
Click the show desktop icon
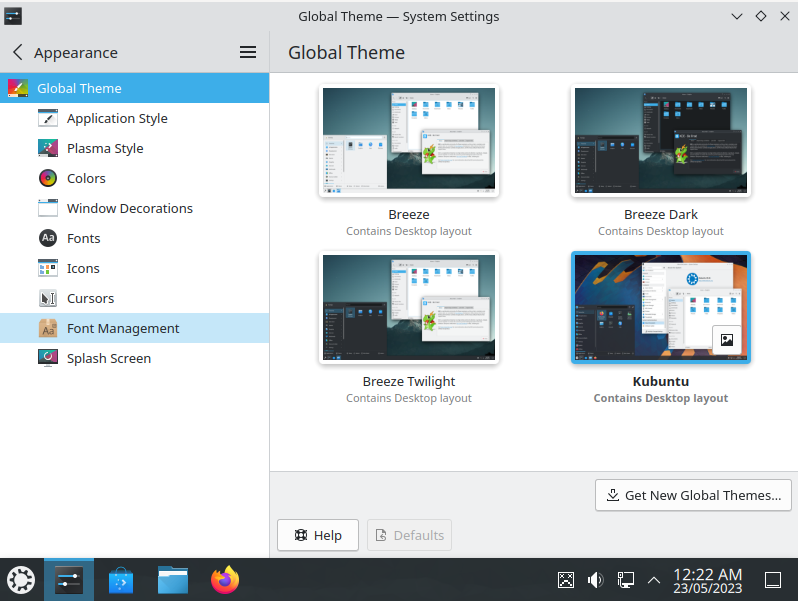773,580
